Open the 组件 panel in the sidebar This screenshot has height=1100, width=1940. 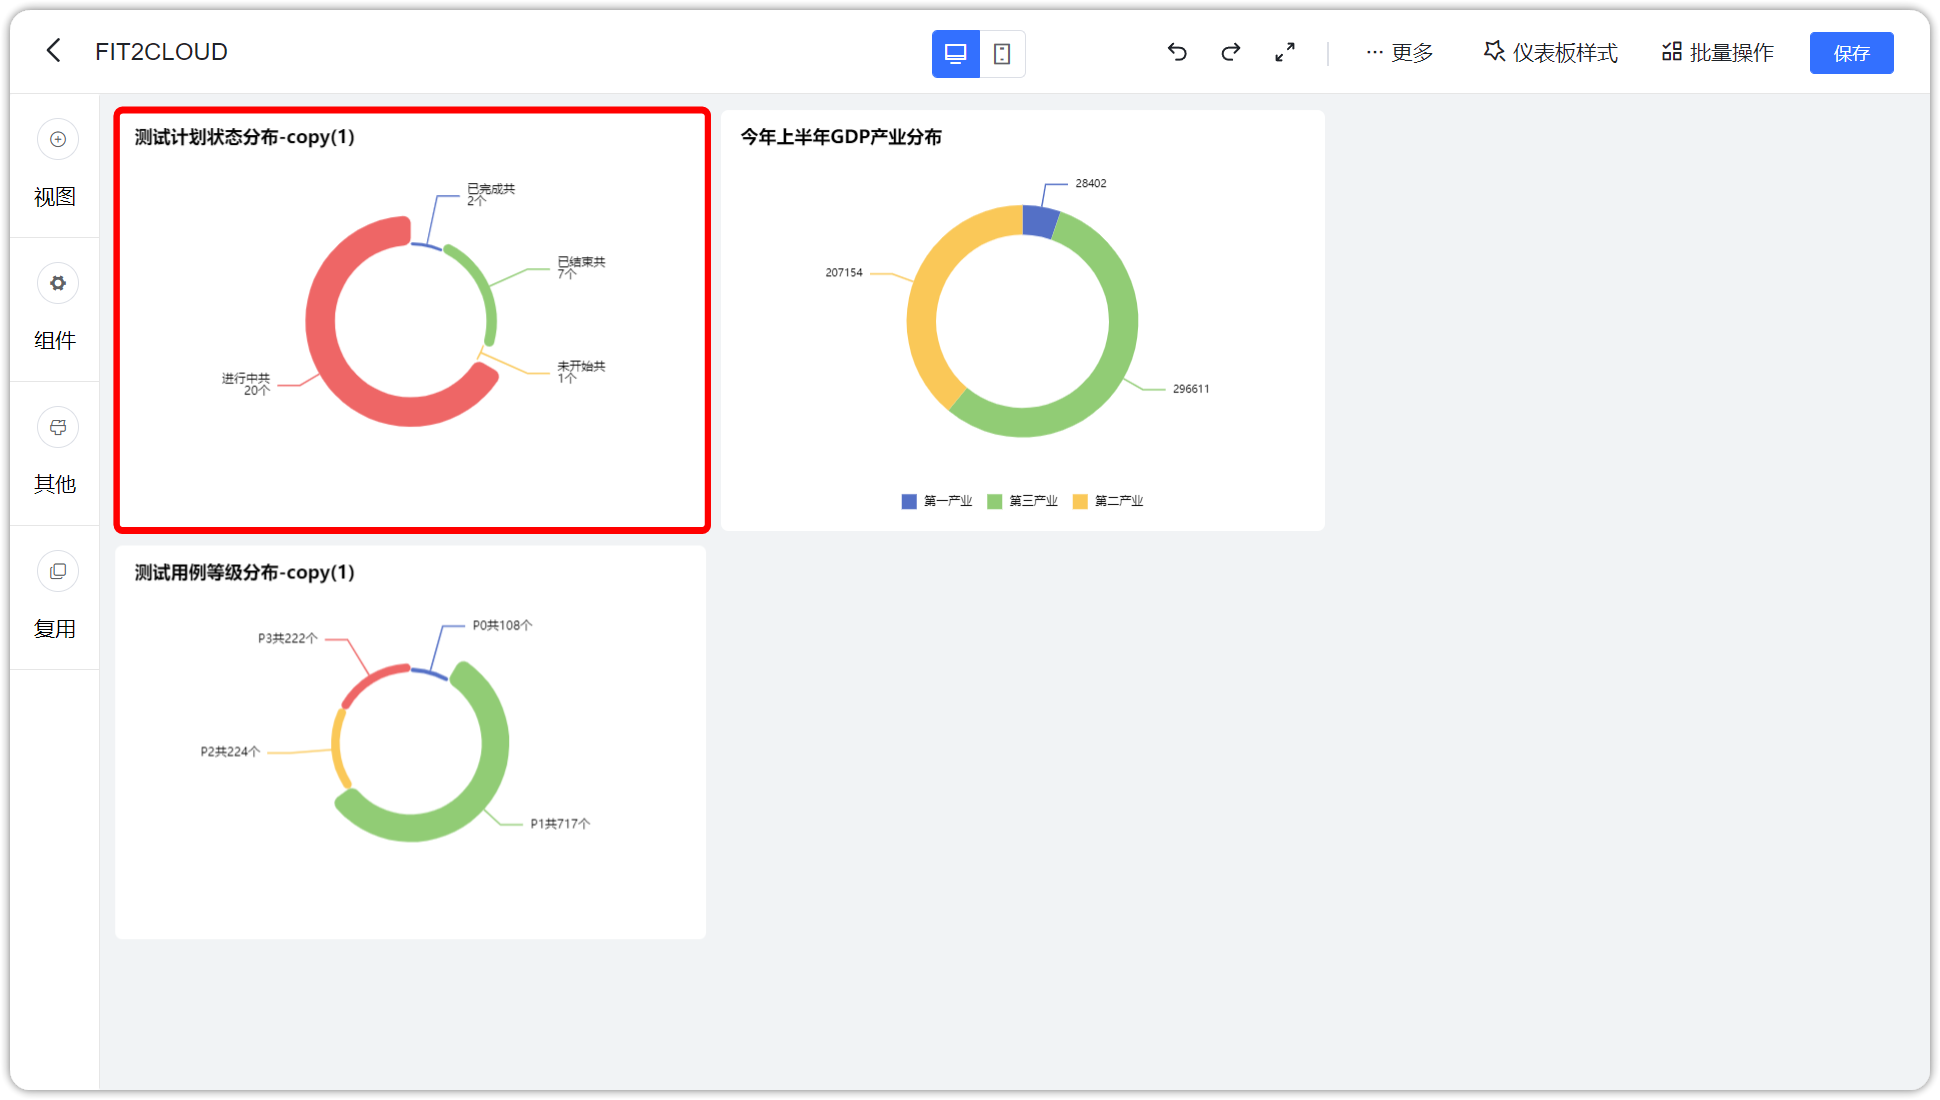(x=56, y=312)
